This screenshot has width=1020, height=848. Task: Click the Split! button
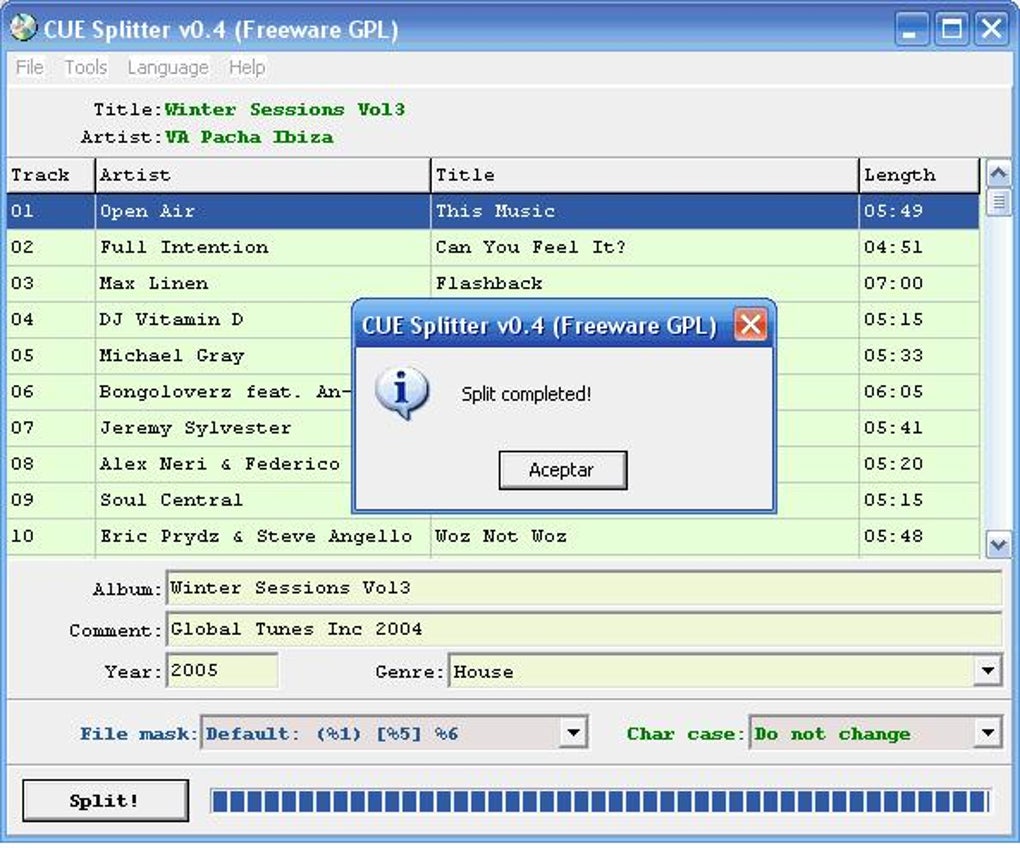(105, 801)
